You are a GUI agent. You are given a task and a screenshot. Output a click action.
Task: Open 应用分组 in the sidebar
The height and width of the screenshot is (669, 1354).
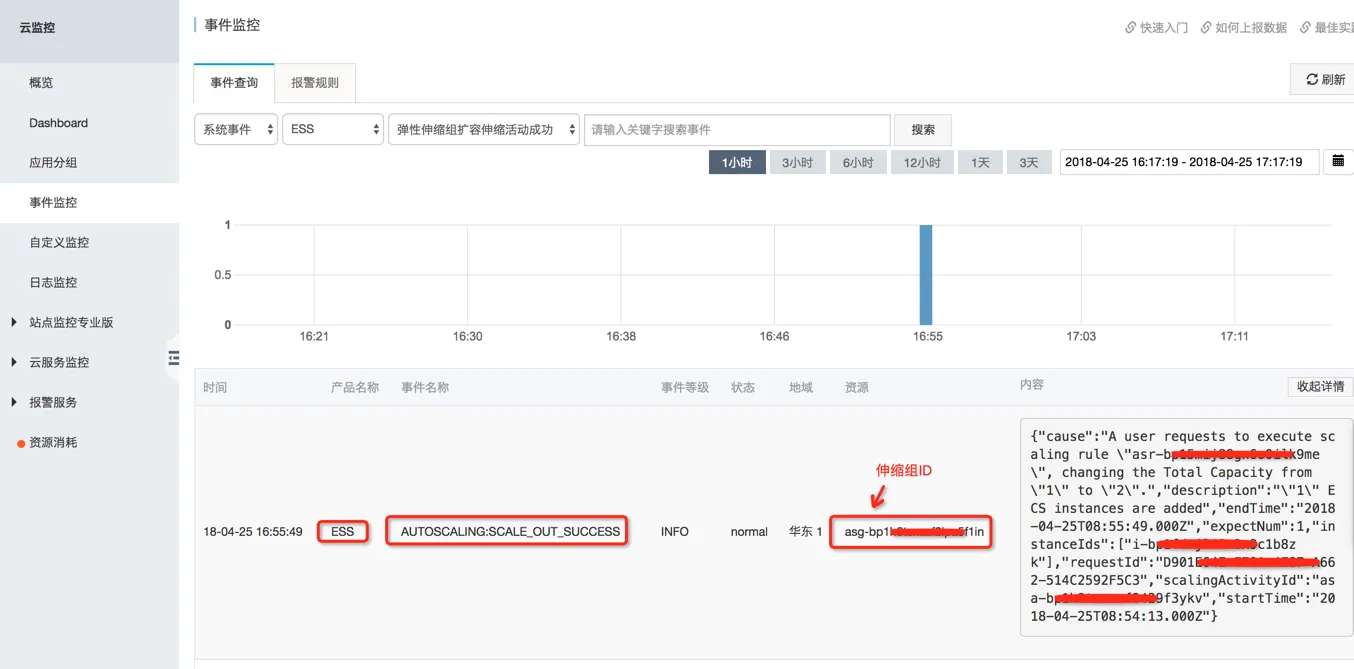point(53,163)
